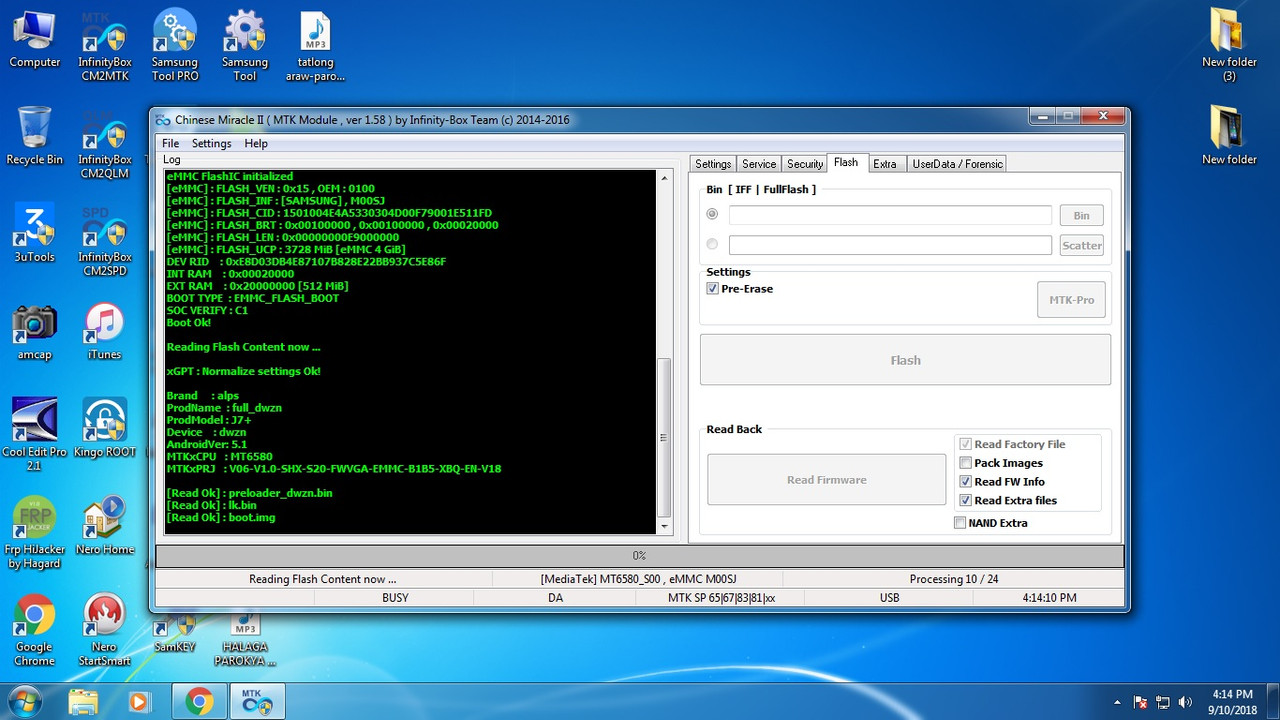Open File Explorer from the taskbar
The image size is (1280, 720).
[84, 702]
